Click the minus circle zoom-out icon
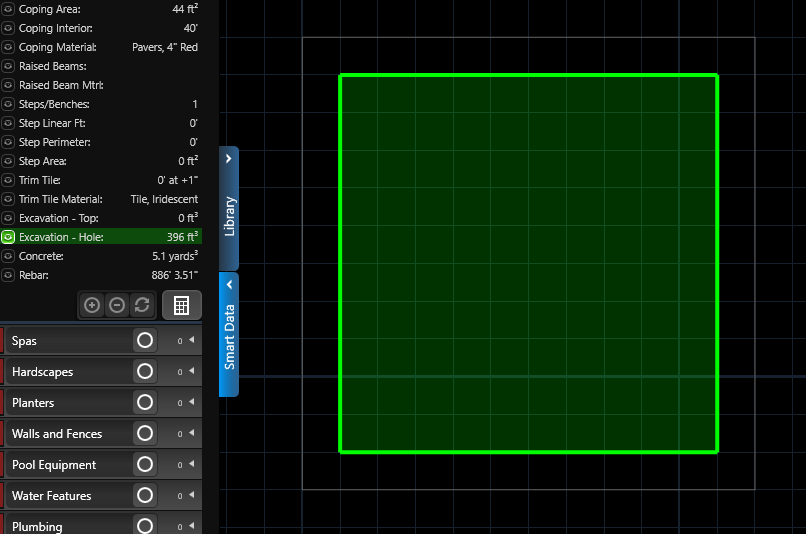This screenshot has width=806, height=534. [x=117, y=305]
